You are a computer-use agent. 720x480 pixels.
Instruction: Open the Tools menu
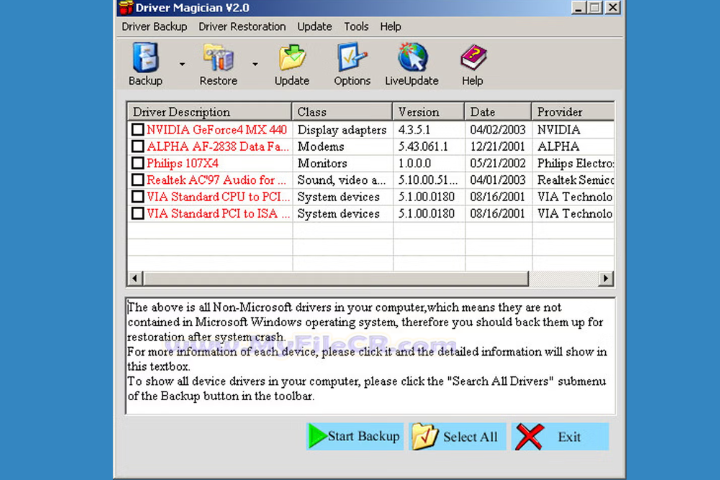pyautogui.click(x=356, y=27)
